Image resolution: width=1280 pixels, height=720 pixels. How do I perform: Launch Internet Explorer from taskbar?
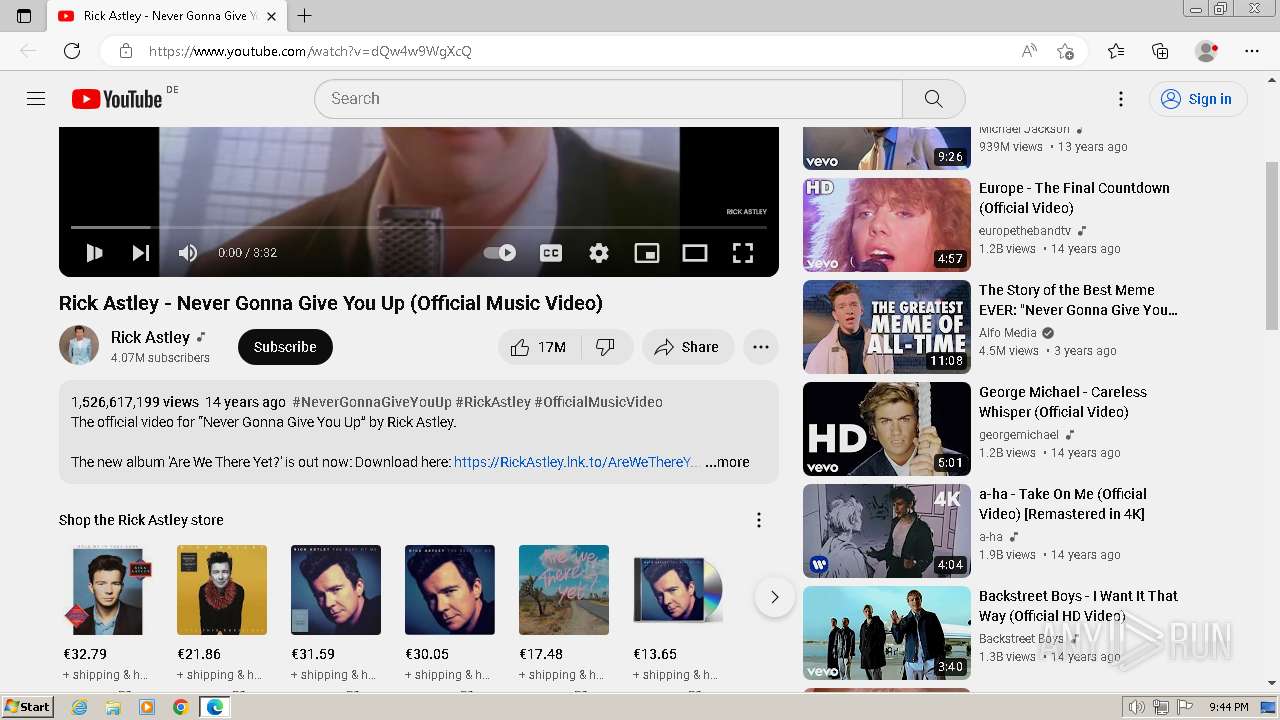[x=79, y=707]
